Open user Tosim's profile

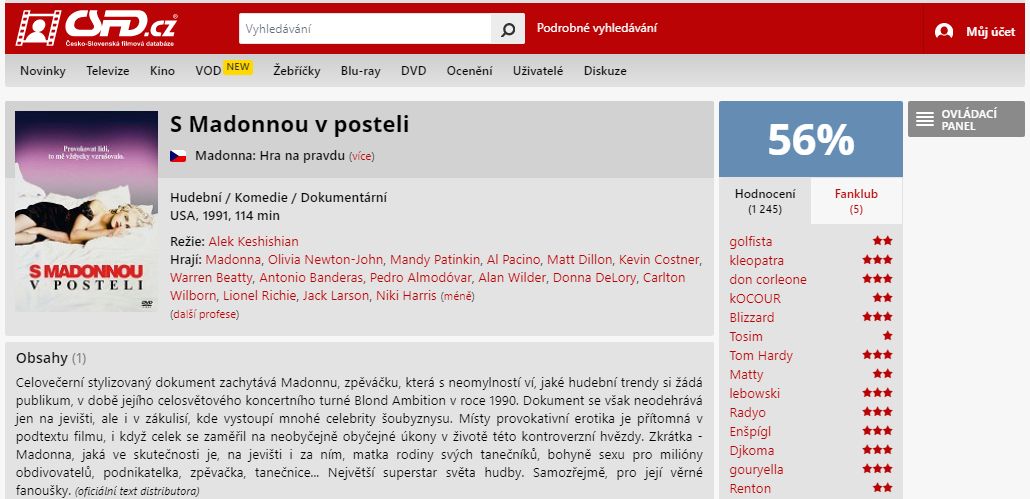coord(746,337)
